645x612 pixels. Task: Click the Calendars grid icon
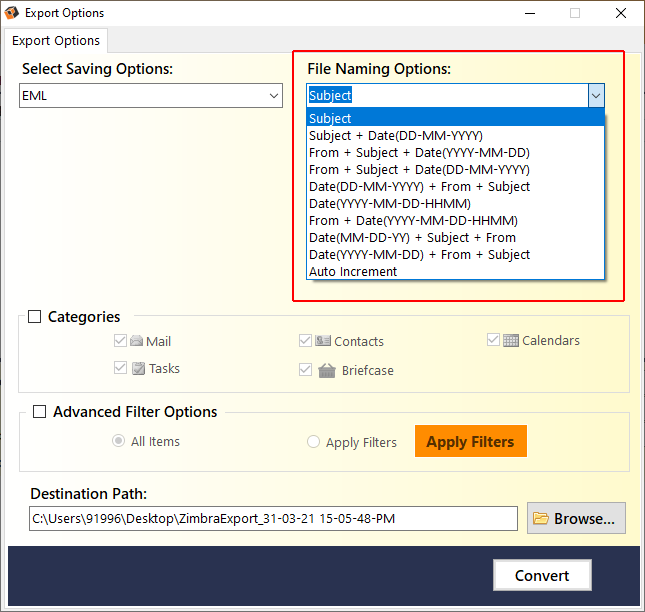(x=510, y=341)
